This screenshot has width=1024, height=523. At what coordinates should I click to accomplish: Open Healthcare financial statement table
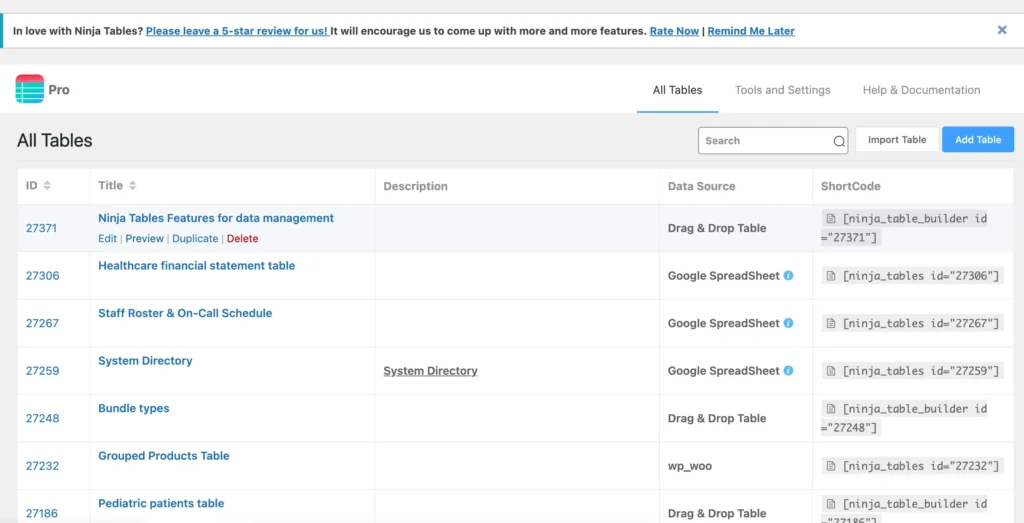pyautogui.click(x=197, y=266)
